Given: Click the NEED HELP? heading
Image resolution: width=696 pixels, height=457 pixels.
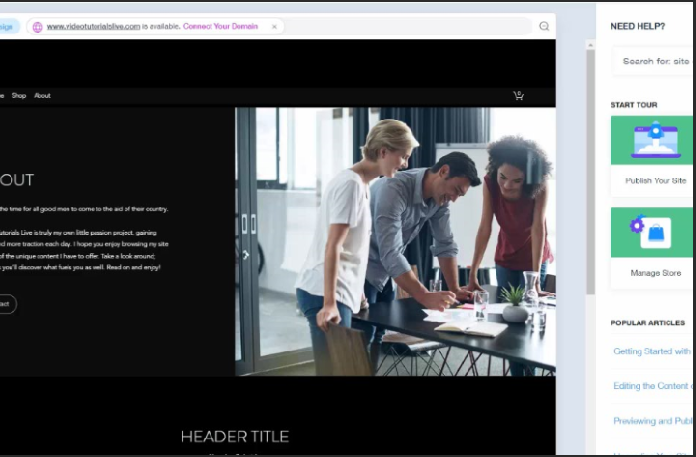Looking at the screenshot, I should point(637,26).
